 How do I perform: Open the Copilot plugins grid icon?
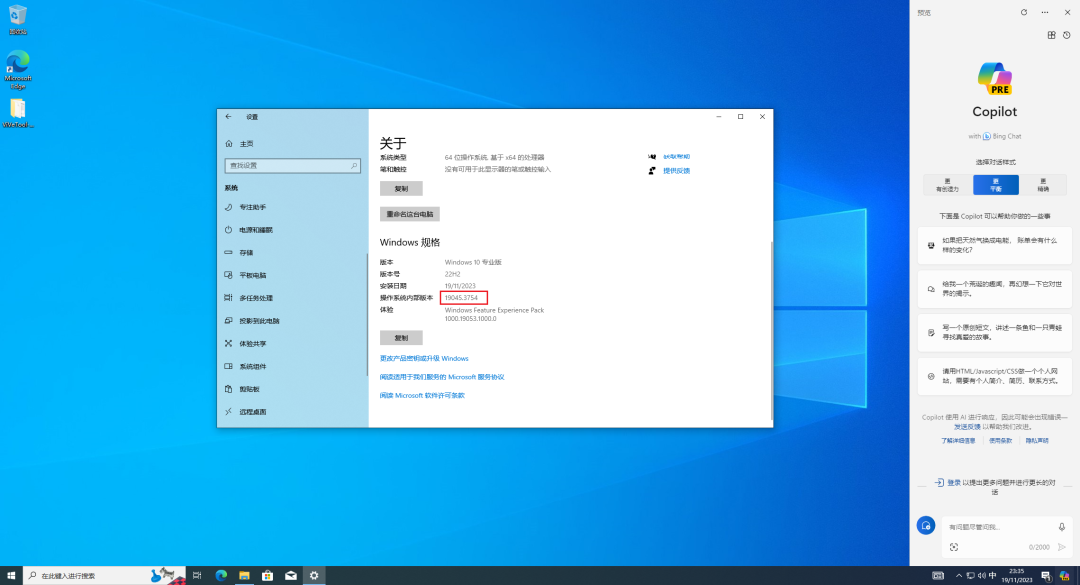1051,35
